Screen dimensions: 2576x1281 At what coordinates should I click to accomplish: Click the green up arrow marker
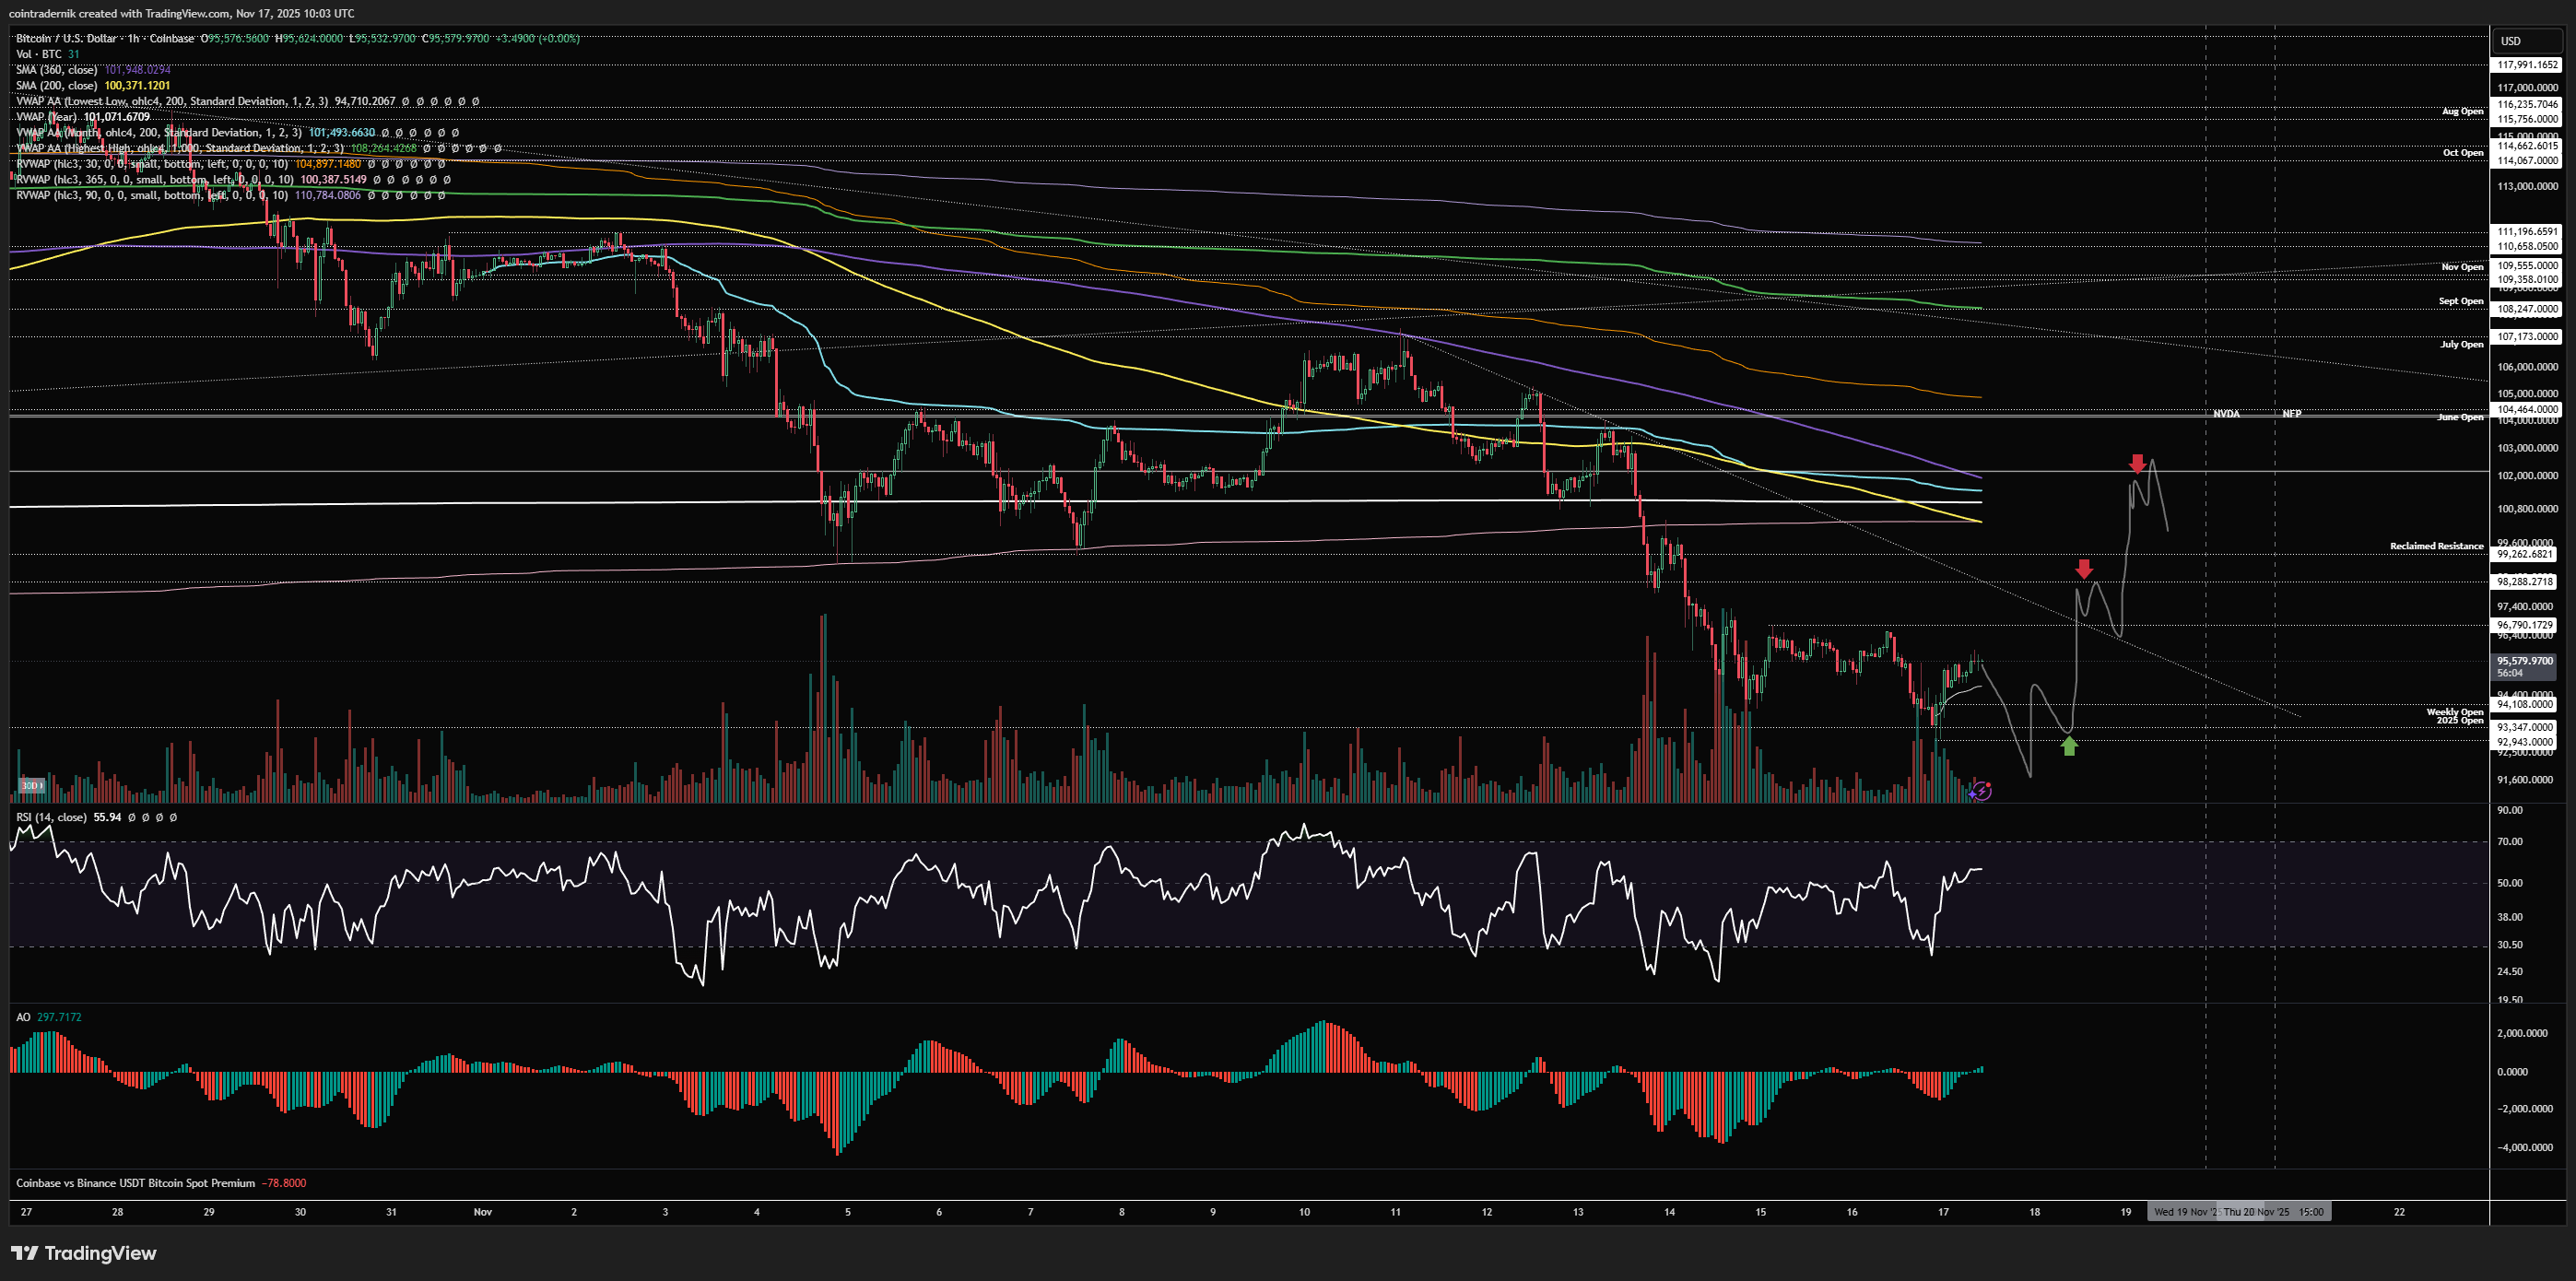coord(2069,745)
